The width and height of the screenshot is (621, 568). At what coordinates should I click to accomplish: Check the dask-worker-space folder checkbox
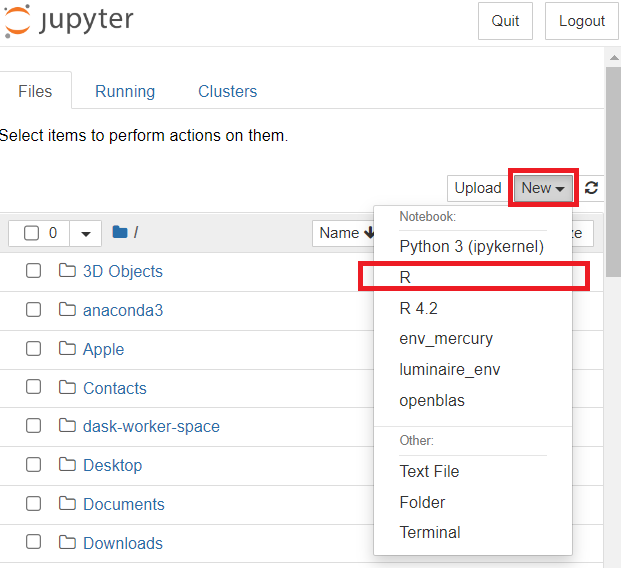34,426
